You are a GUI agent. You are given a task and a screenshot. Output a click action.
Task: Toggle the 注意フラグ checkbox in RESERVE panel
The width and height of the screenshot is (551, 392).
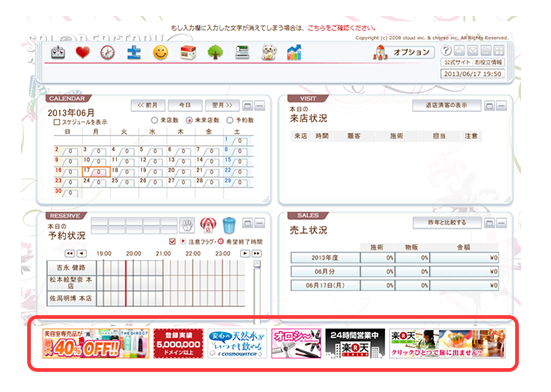point(172,242)
